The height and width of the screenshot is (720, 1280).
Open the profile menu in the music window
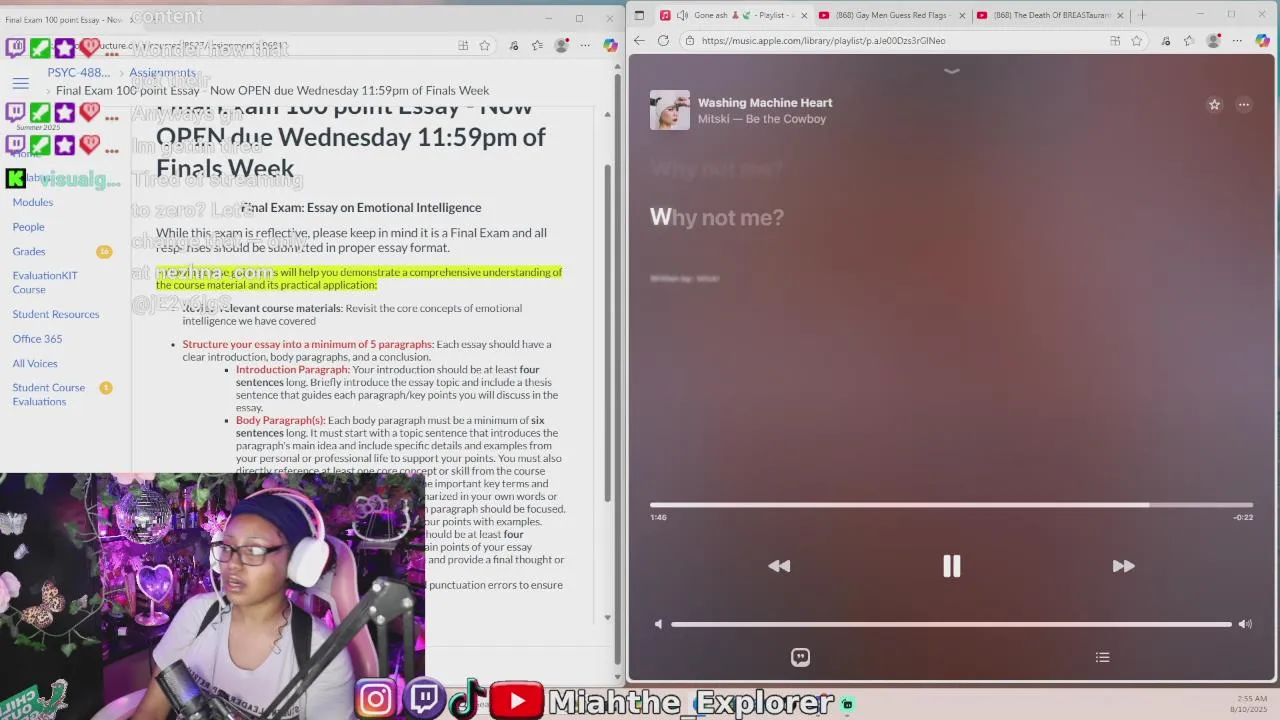[x=1213, y=41]
